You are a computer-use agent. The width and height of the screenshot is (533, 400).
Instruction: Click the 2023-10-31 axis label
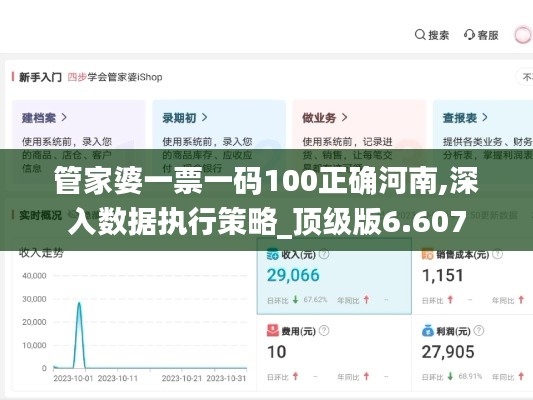pyautogui.click(x=226, y=378)
